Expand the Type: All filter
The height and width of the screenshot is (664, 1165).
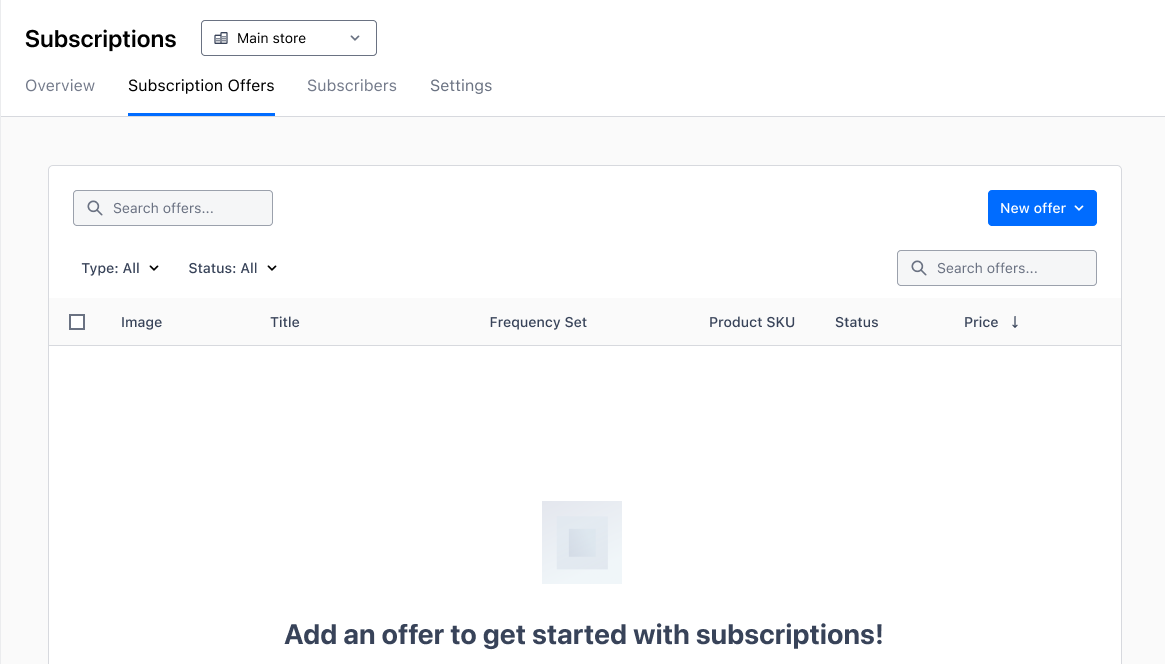[120, 268]
